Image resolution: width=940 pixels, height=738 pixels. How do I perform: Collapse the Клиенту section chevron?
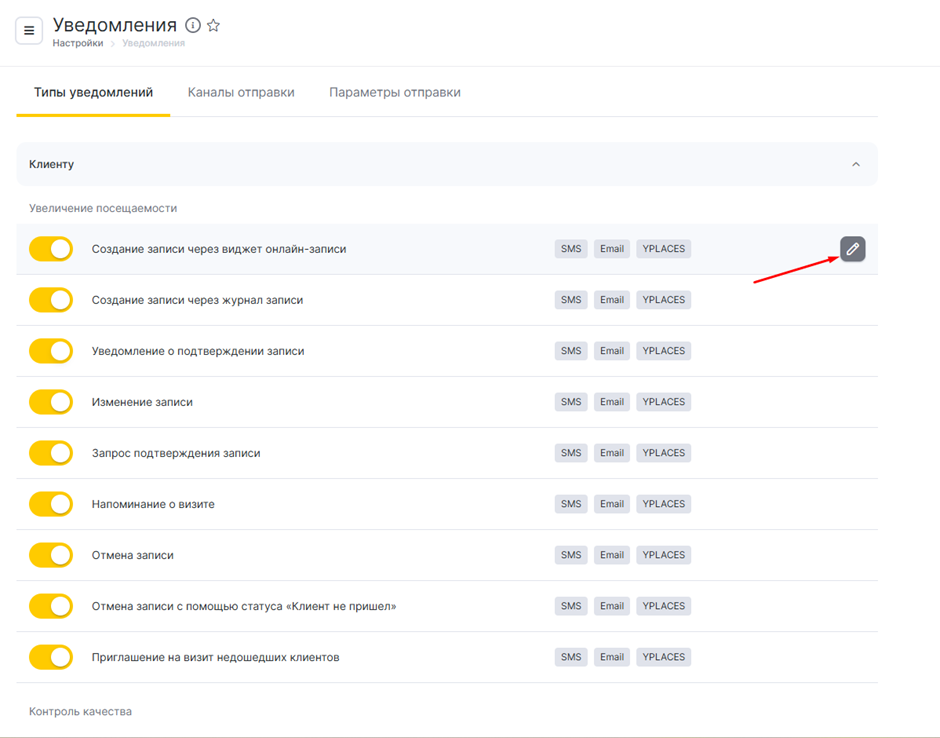855,164
